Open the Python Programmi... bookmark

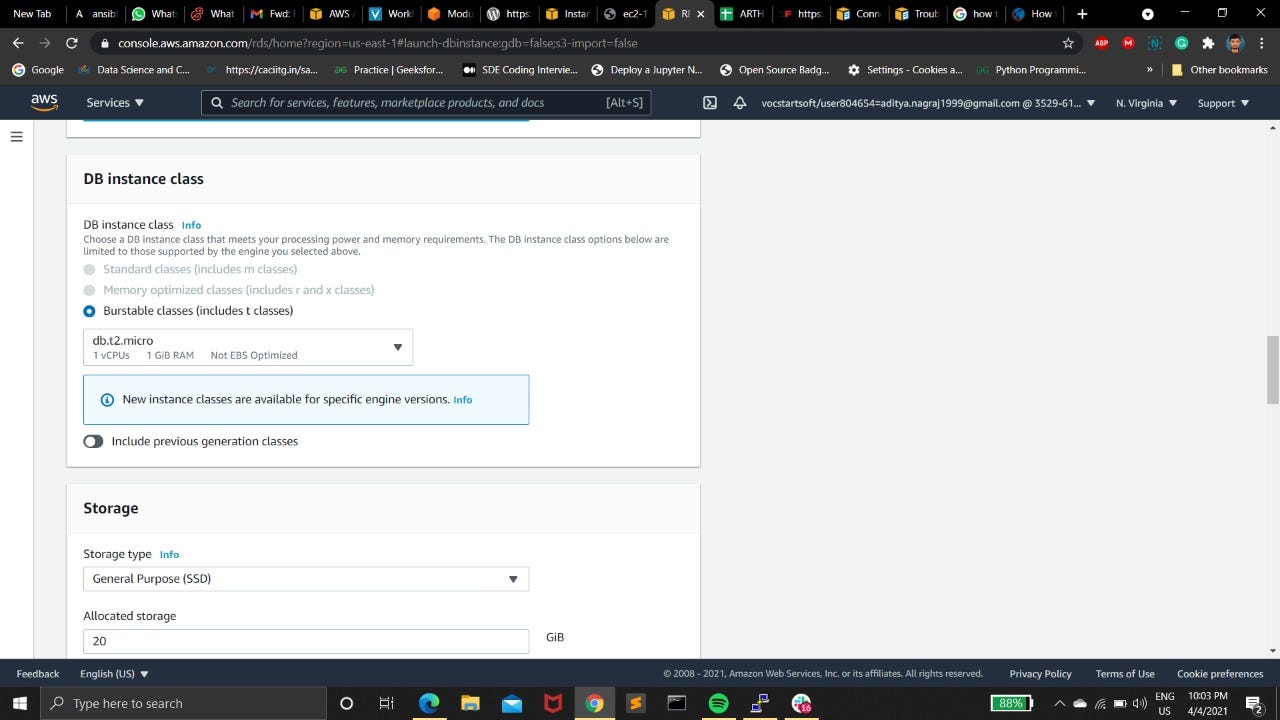(1032, 70)
